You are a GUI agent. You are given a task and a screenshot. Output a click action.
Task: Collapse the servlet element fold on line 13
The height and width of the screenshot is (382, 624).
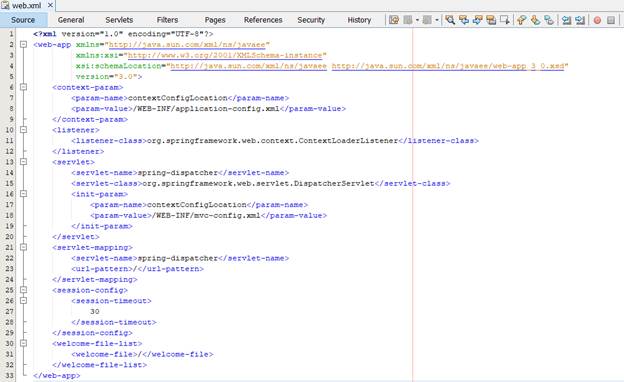coord(23,162)
